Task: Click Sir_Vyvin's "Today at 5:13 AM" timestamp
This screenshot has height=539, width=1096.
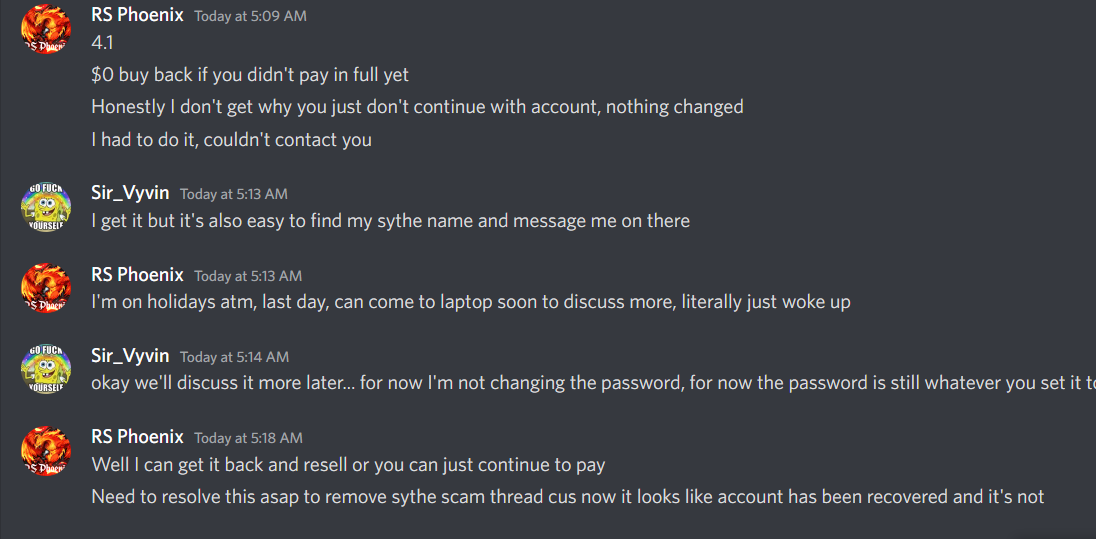Action: click(x=233, y=194)
